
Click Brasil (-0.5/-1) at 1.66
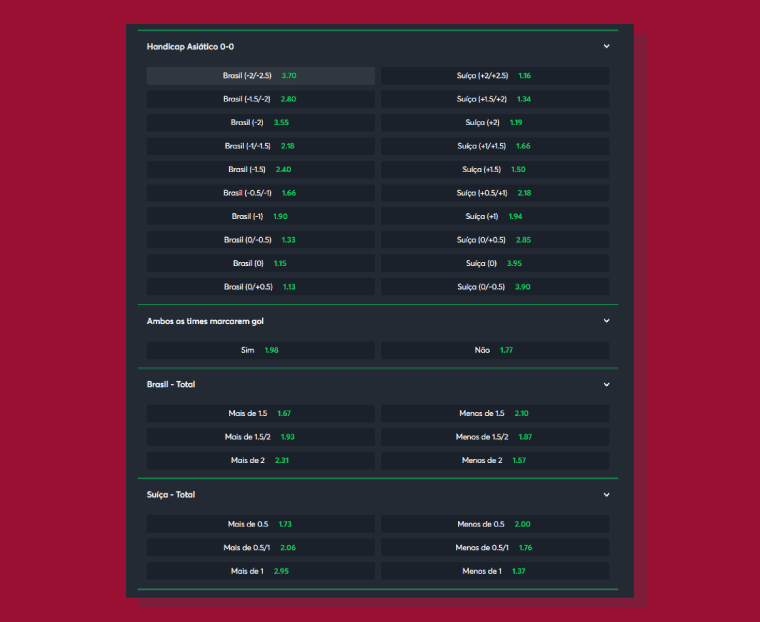261,193
